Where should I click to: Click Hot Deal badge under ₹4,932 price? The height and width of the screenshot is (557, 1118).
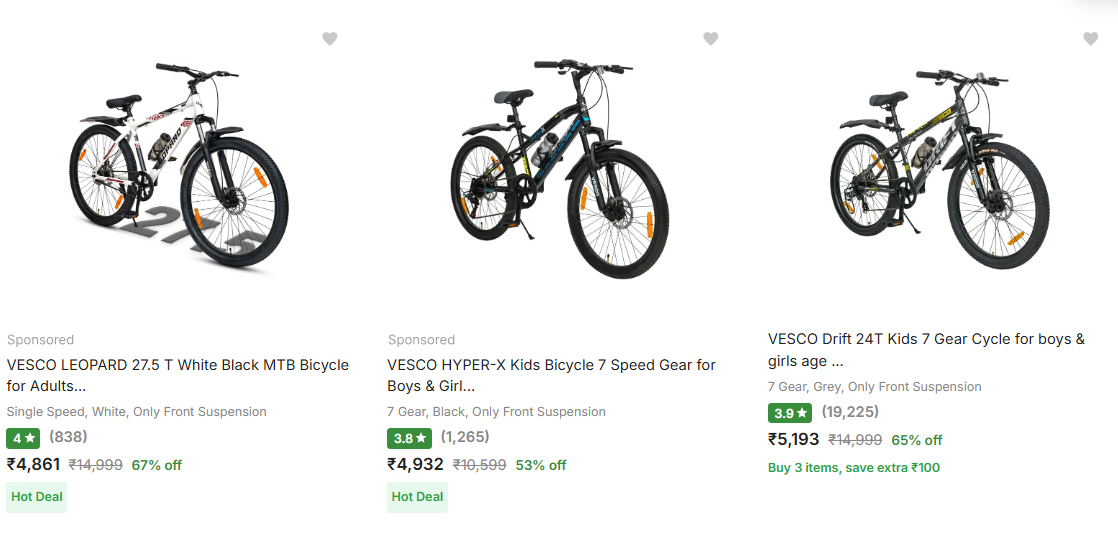pyautogui.click(x=417, y=497)
